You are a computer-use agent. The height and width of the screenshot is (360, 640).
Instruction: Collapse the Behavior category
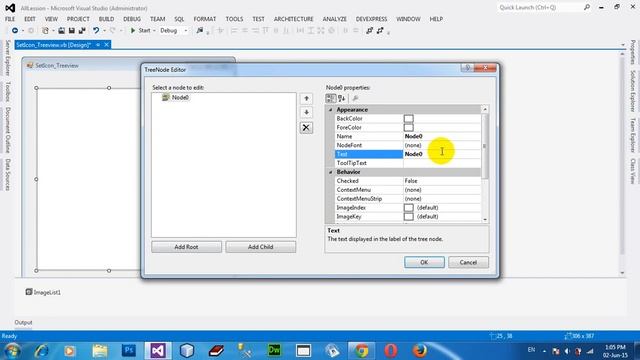[x=331, y=172]
